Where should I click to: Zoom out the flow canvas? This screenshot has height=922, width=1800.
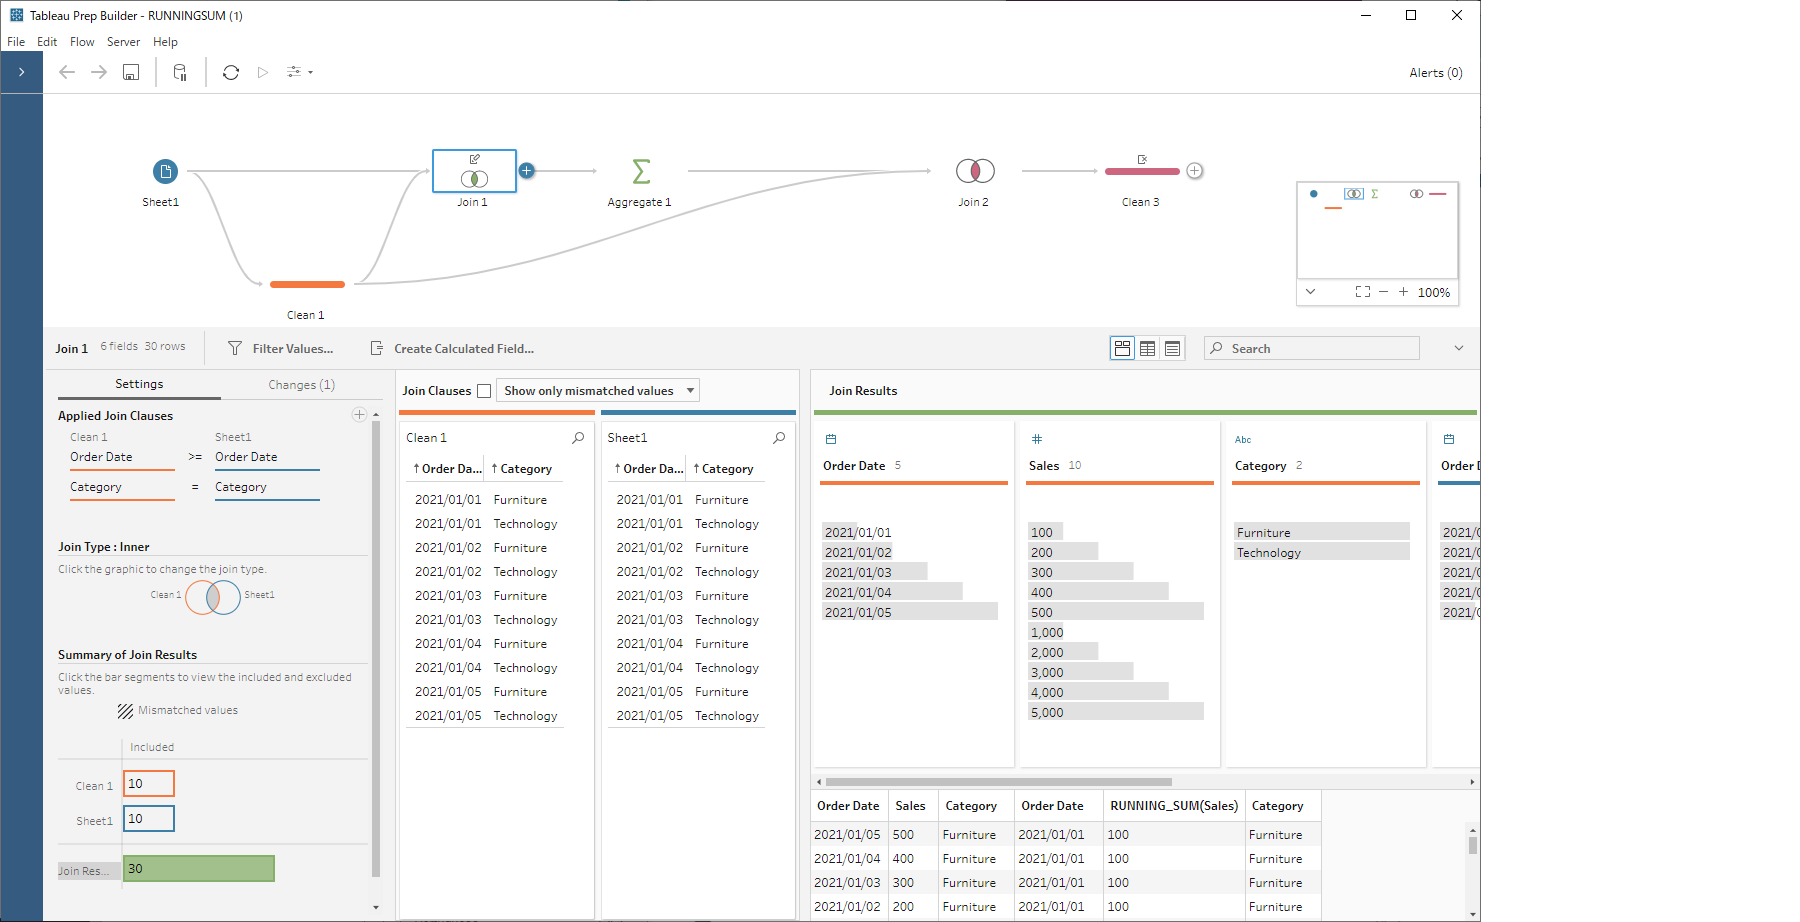[x=1383, y=292]
